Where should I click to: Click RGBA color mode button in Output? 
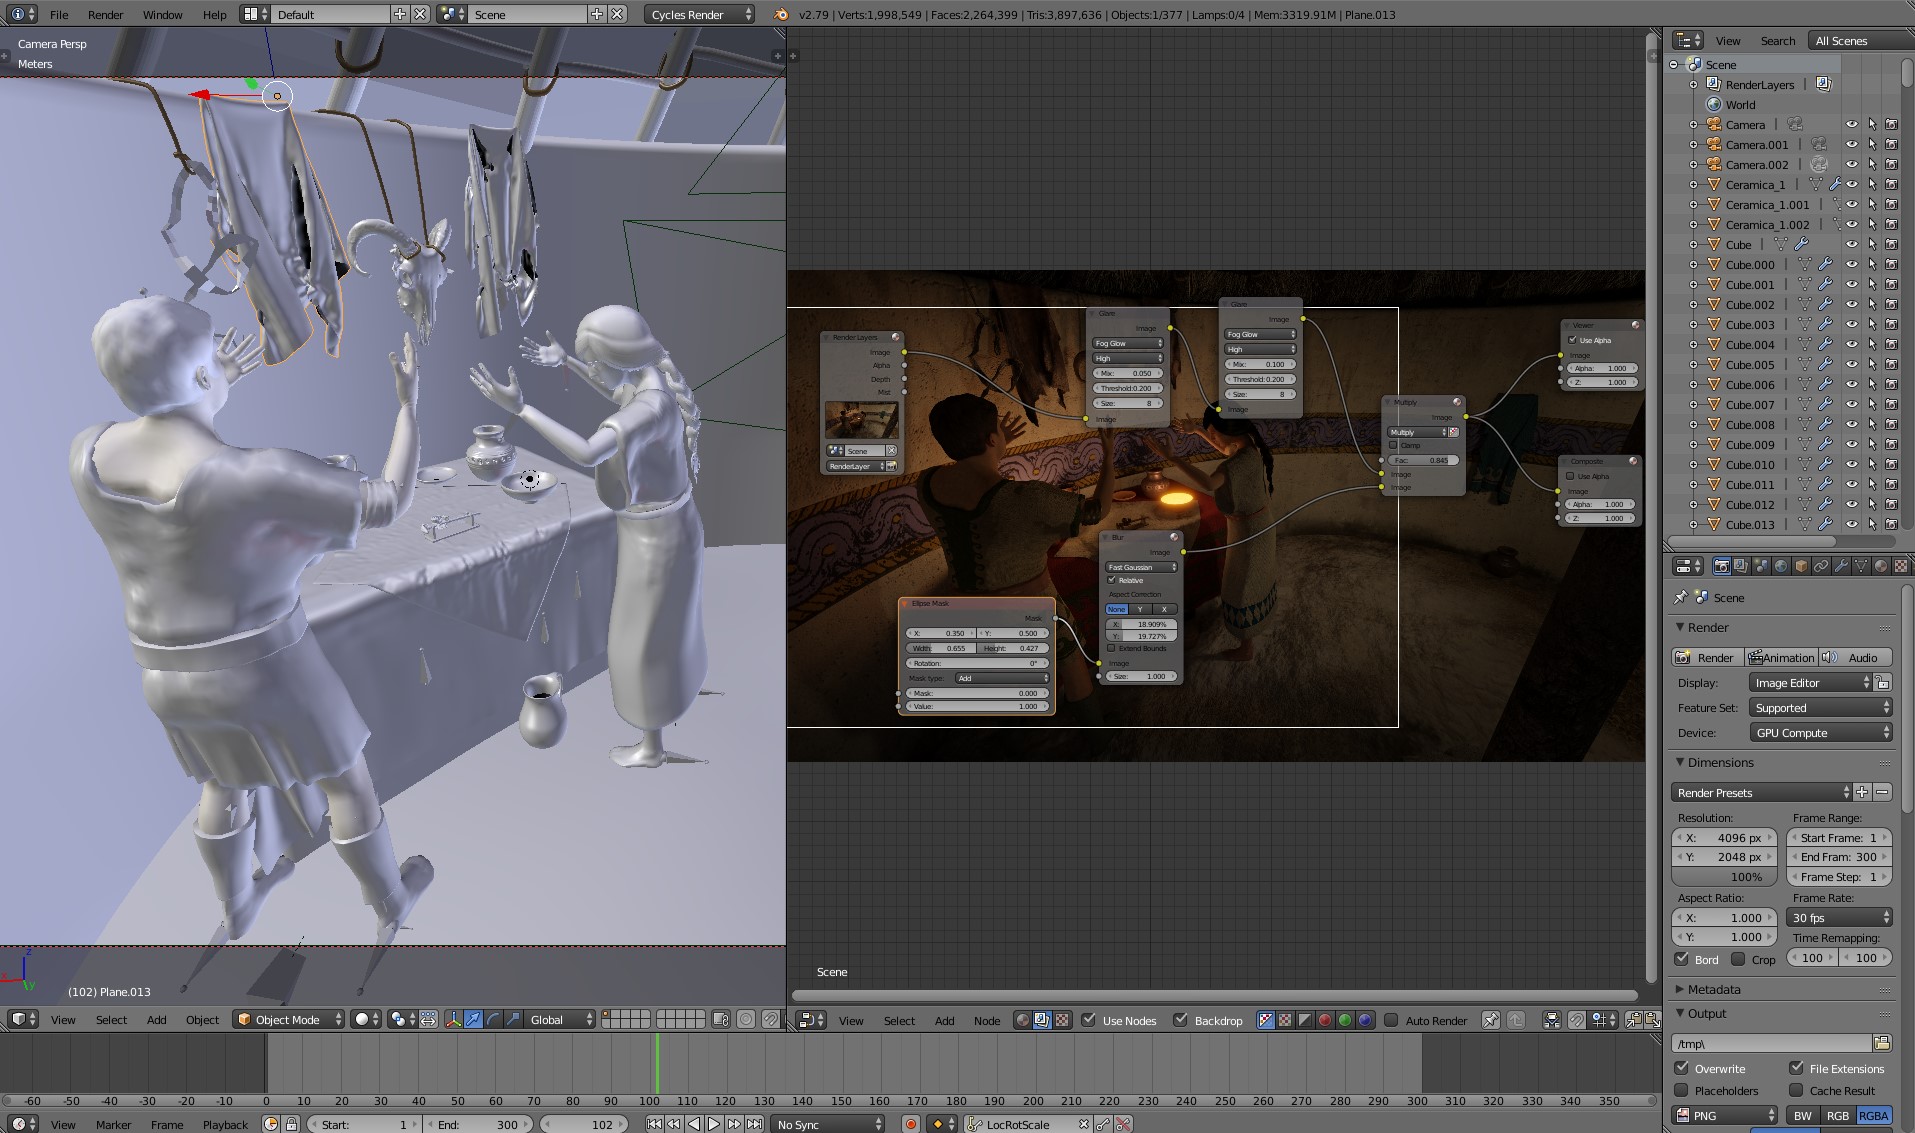pyautogui.click(x=1873, y=1115)
